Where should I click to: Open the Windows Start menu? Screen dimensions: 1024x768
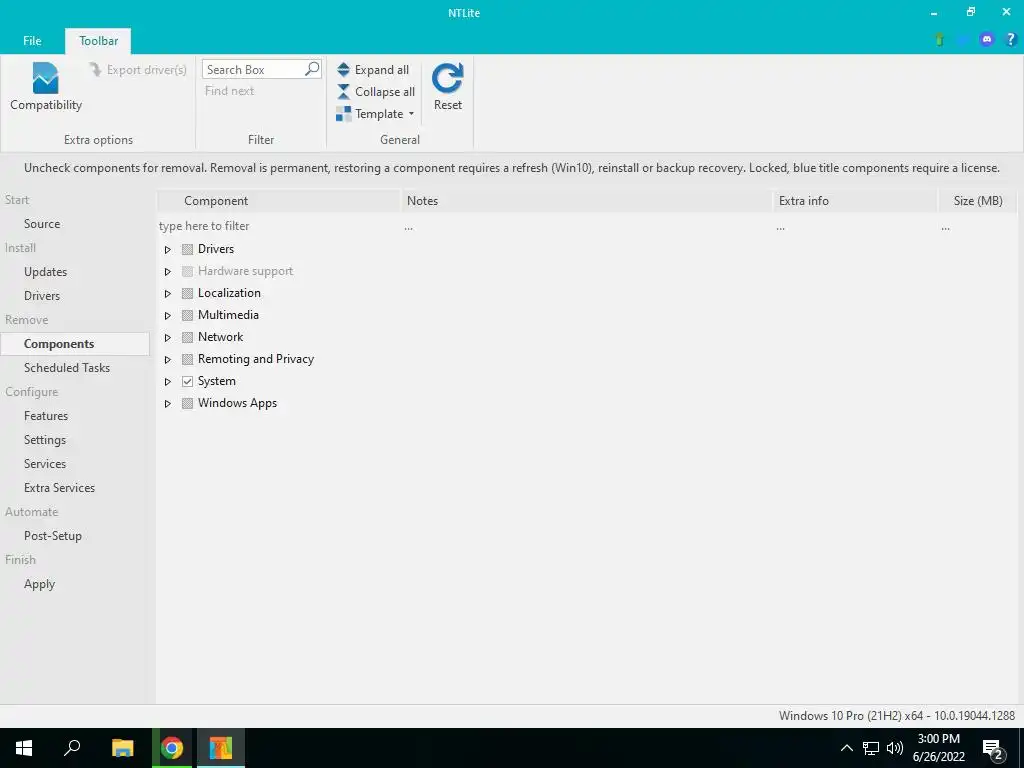click(24, 748)
